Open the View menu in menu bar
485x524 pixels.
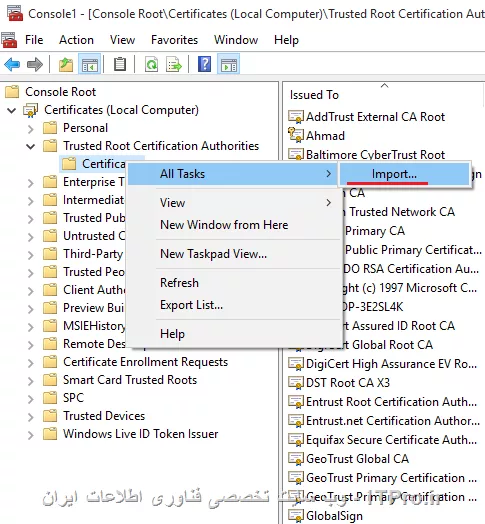(x=122, y=40)
